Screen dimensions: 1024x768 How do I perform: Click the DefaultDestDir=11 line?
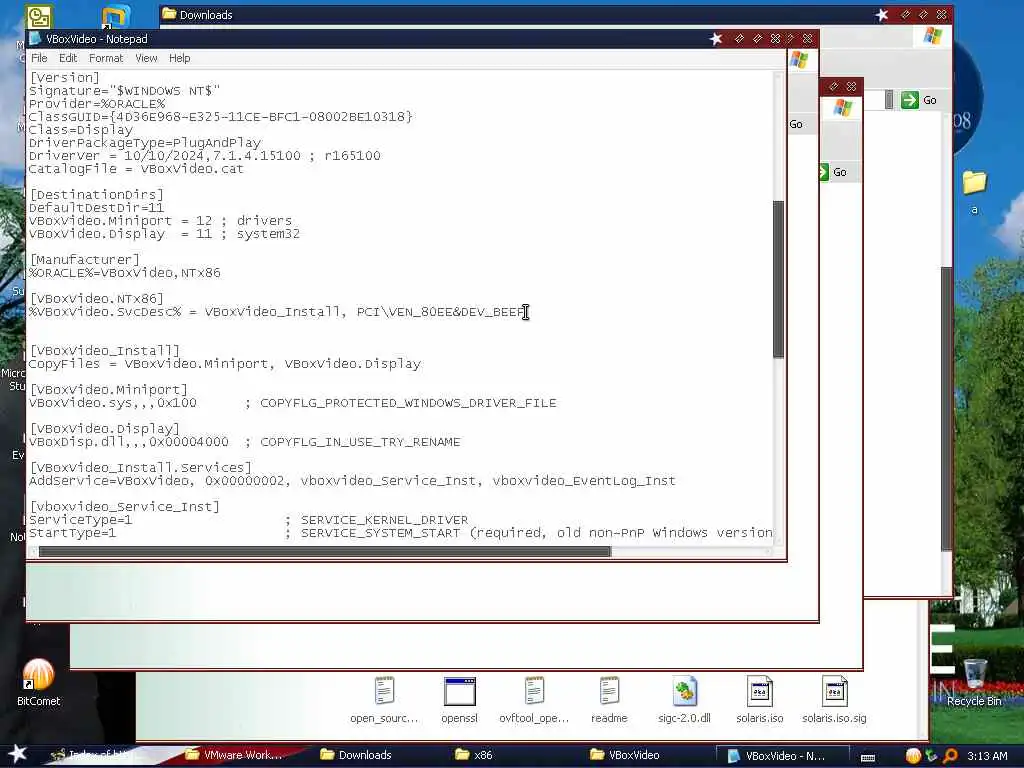(96, 208)
